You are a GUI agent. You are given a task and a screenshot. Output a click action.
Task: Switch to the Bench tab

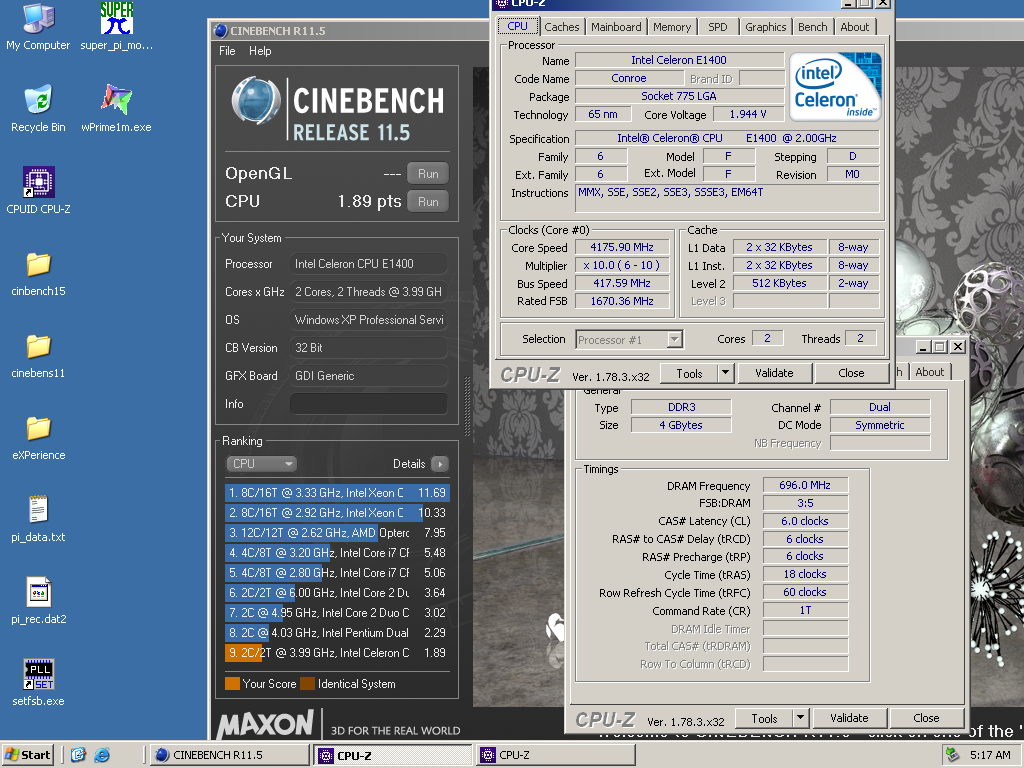click(812, 27)
